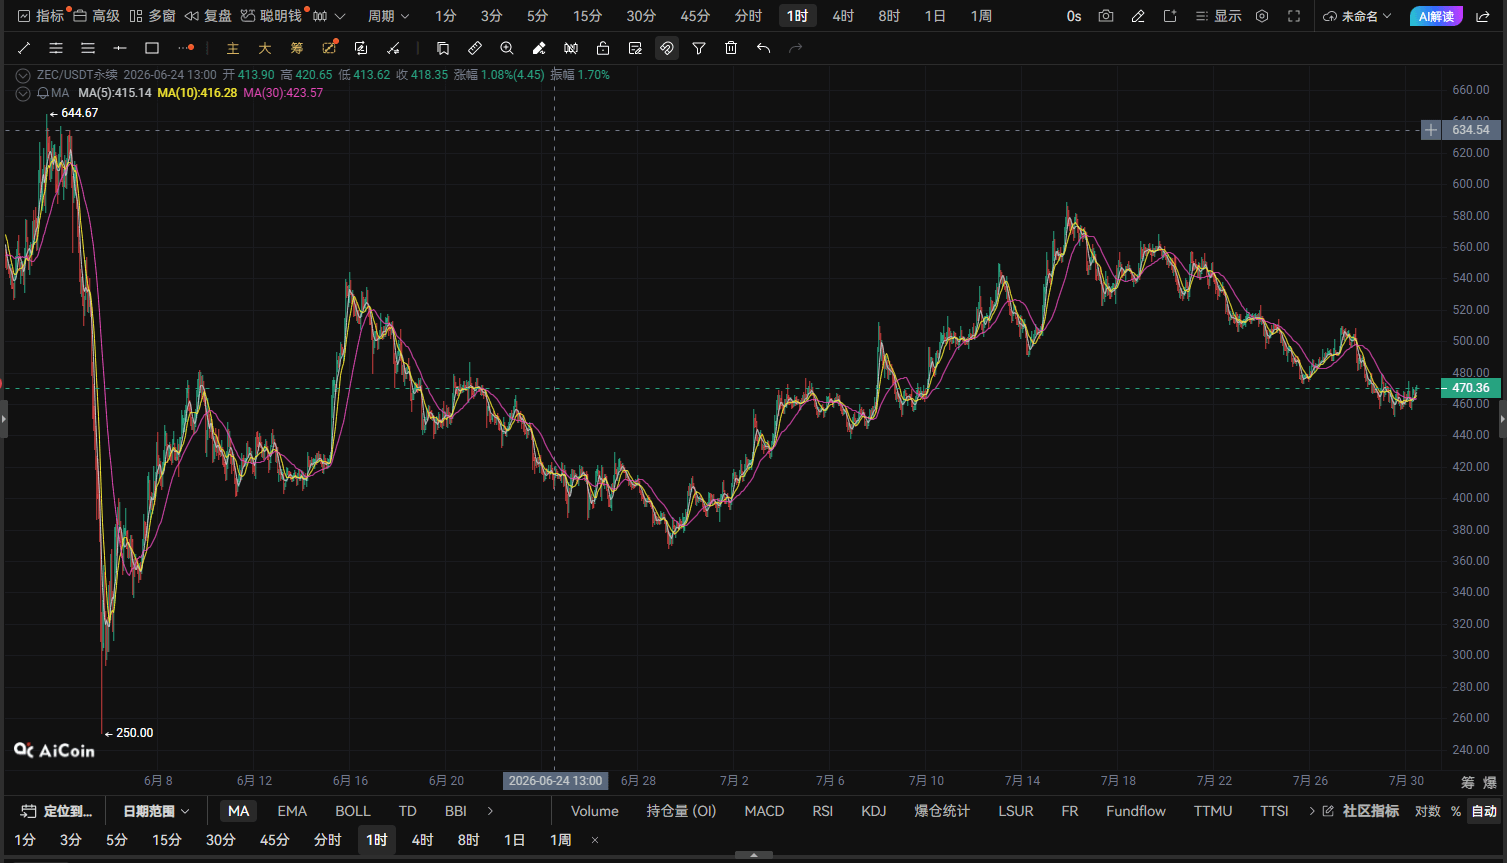The width and height of the screenshot is (1507, 863).
Task: Enable the BOLL main indicator
Action: point(353,811)
